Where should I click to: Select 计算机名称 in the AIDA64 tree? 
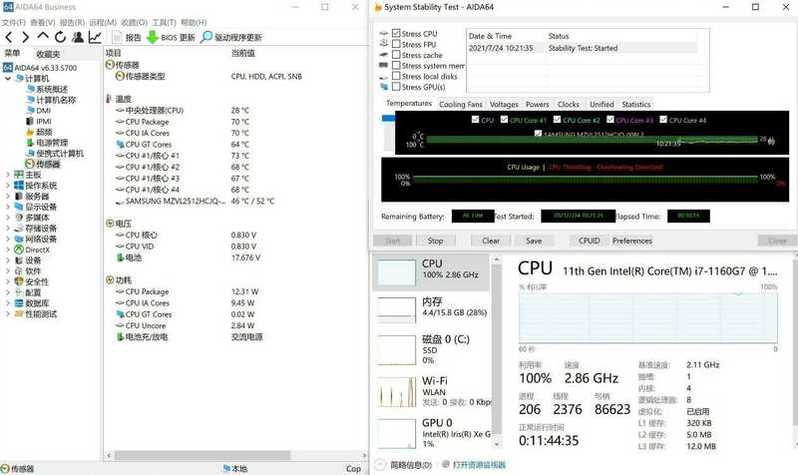pyautogui.click(x=51, y=100)
